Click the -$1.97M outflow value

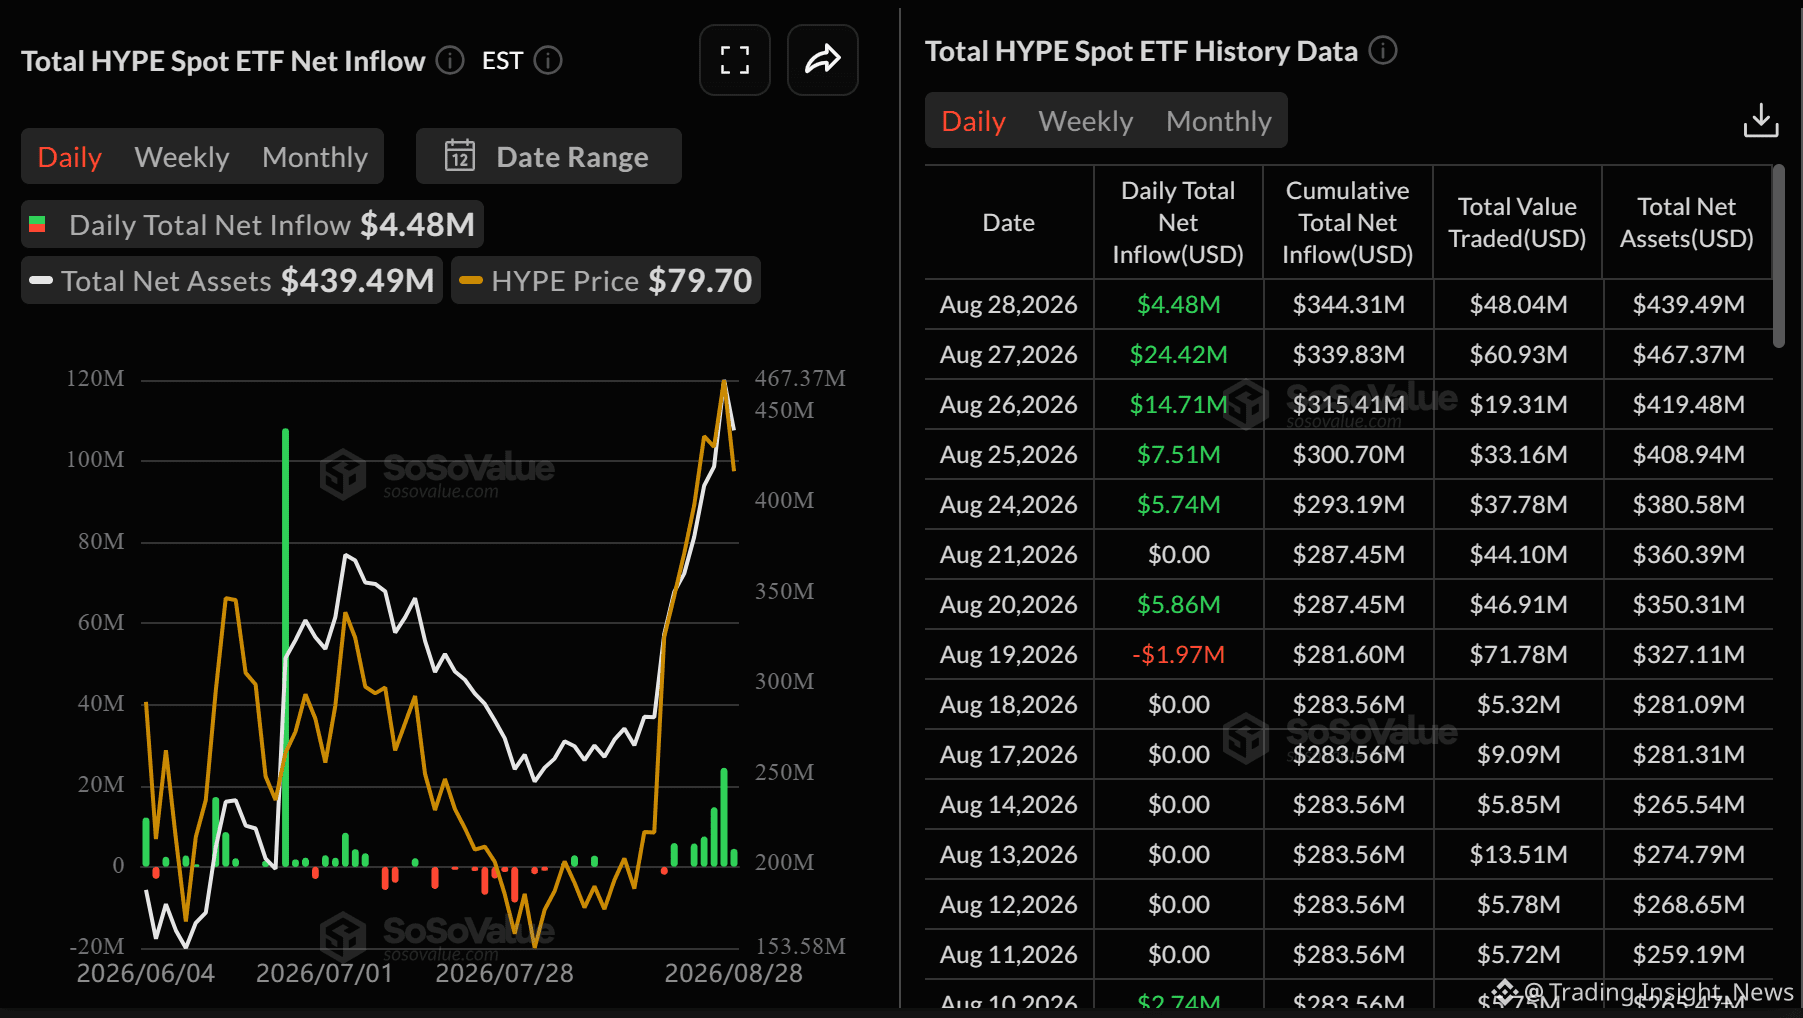[x=1178, y=654]
